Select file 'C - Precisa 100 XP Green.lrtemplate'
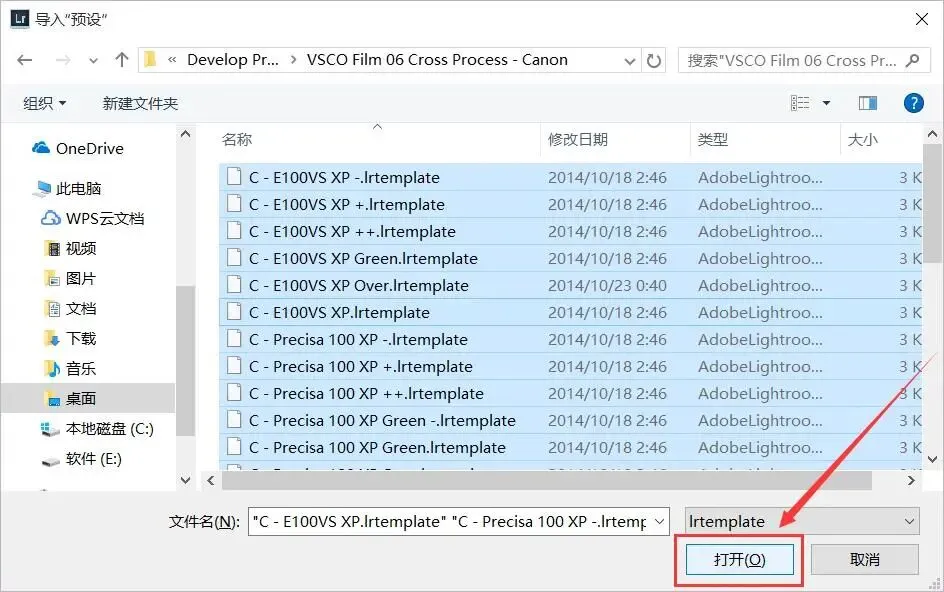 pyautogui.click(x=571, y=447)
